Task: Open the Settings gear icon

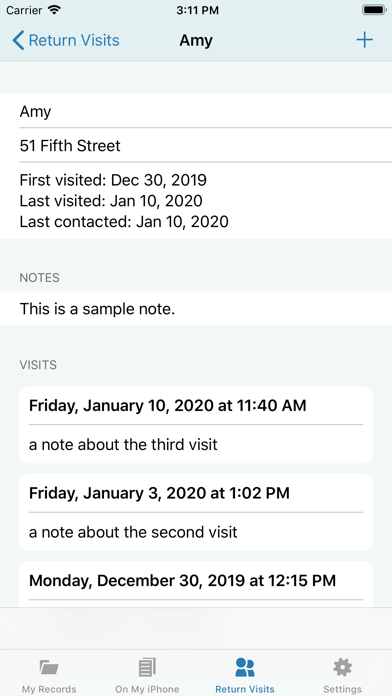Action: pos(342,667)
